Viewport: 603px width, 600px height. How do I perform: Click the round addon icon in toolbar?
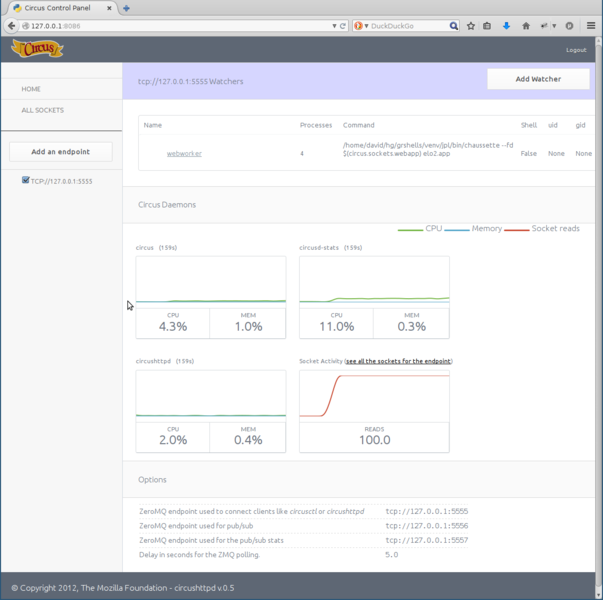pyautogui.click(x=569, y=26)
